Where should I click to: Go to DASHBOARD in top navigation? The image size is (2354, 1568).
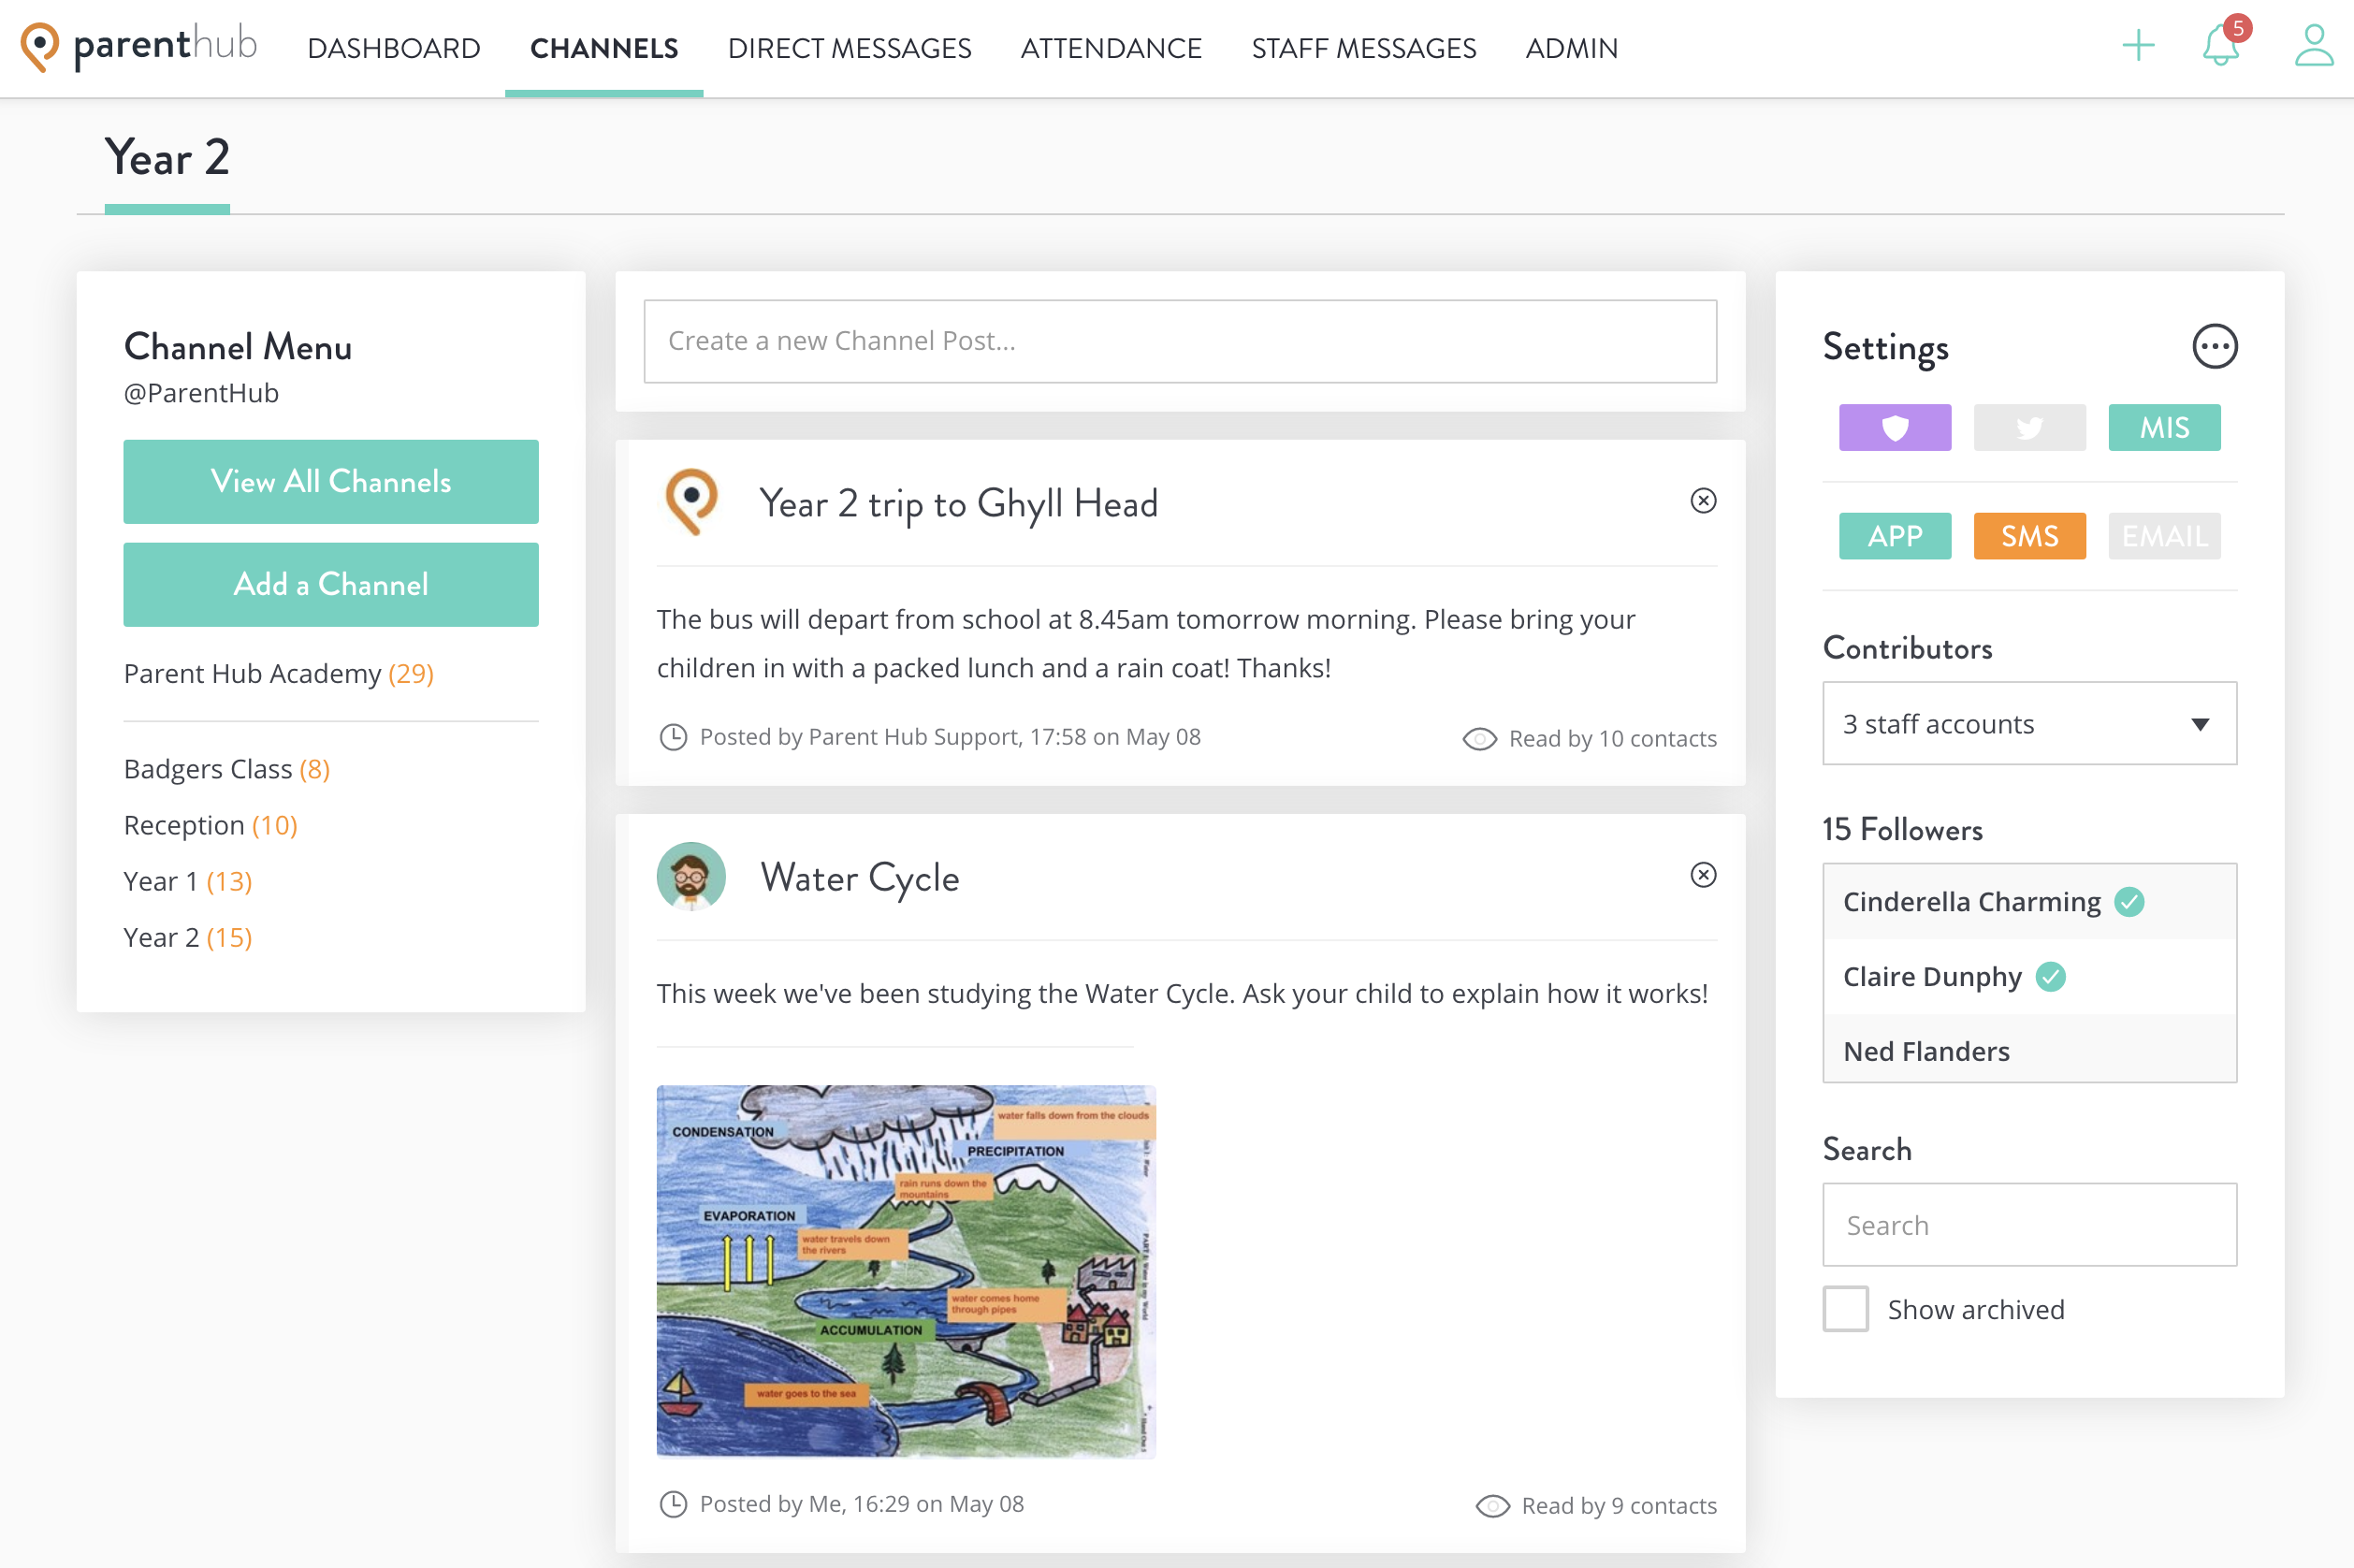point(394,48)
